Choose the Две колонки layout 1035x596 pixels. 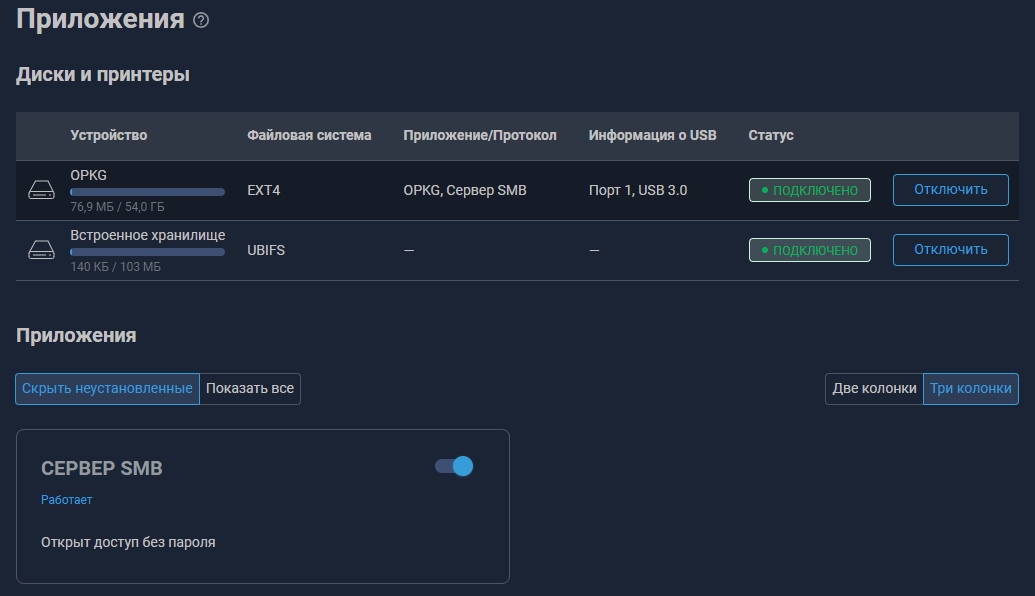pyautogui.click(x=874, y=388)
